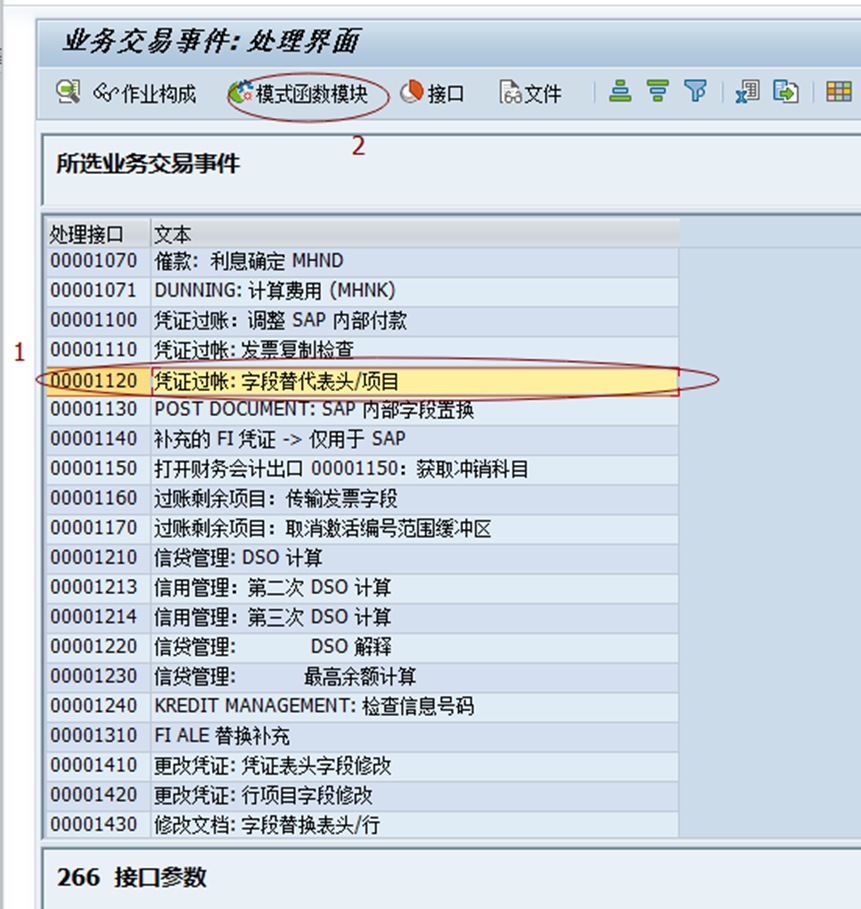Select row 00001071 DUNNING: 计算费用 (MHNK)

[362, 291]
